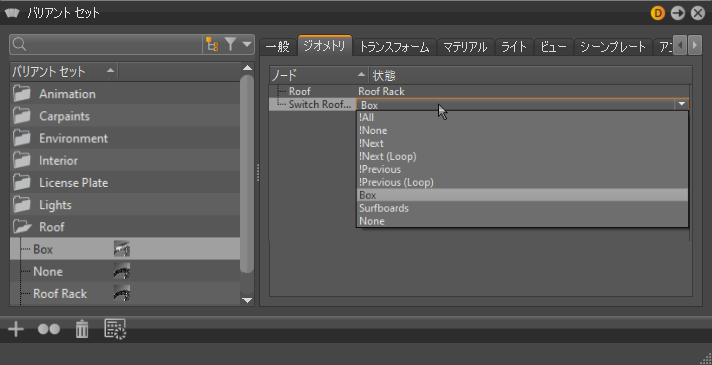Click the add variant set plus icon
This screenshot has width=712, height=365.
click(16, 329)
